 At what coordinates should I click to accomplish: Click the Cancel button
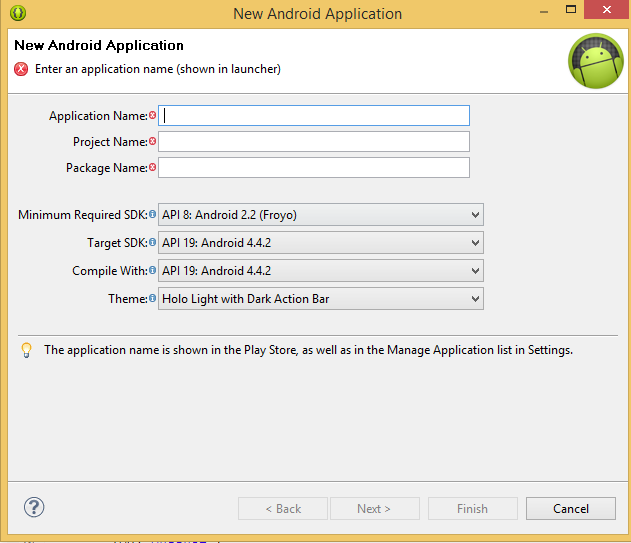click(571, 509)
